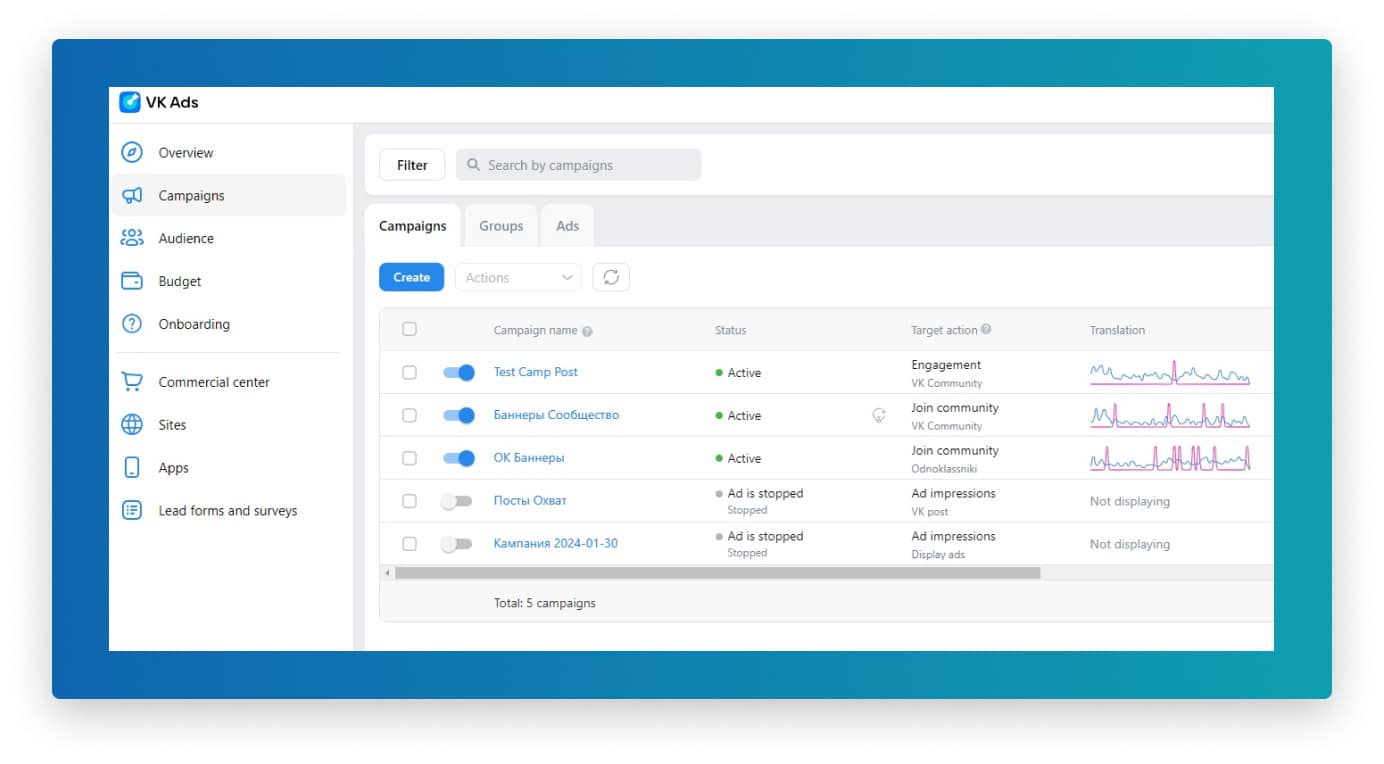Click the VK Ads logo icon

point(130,102)
